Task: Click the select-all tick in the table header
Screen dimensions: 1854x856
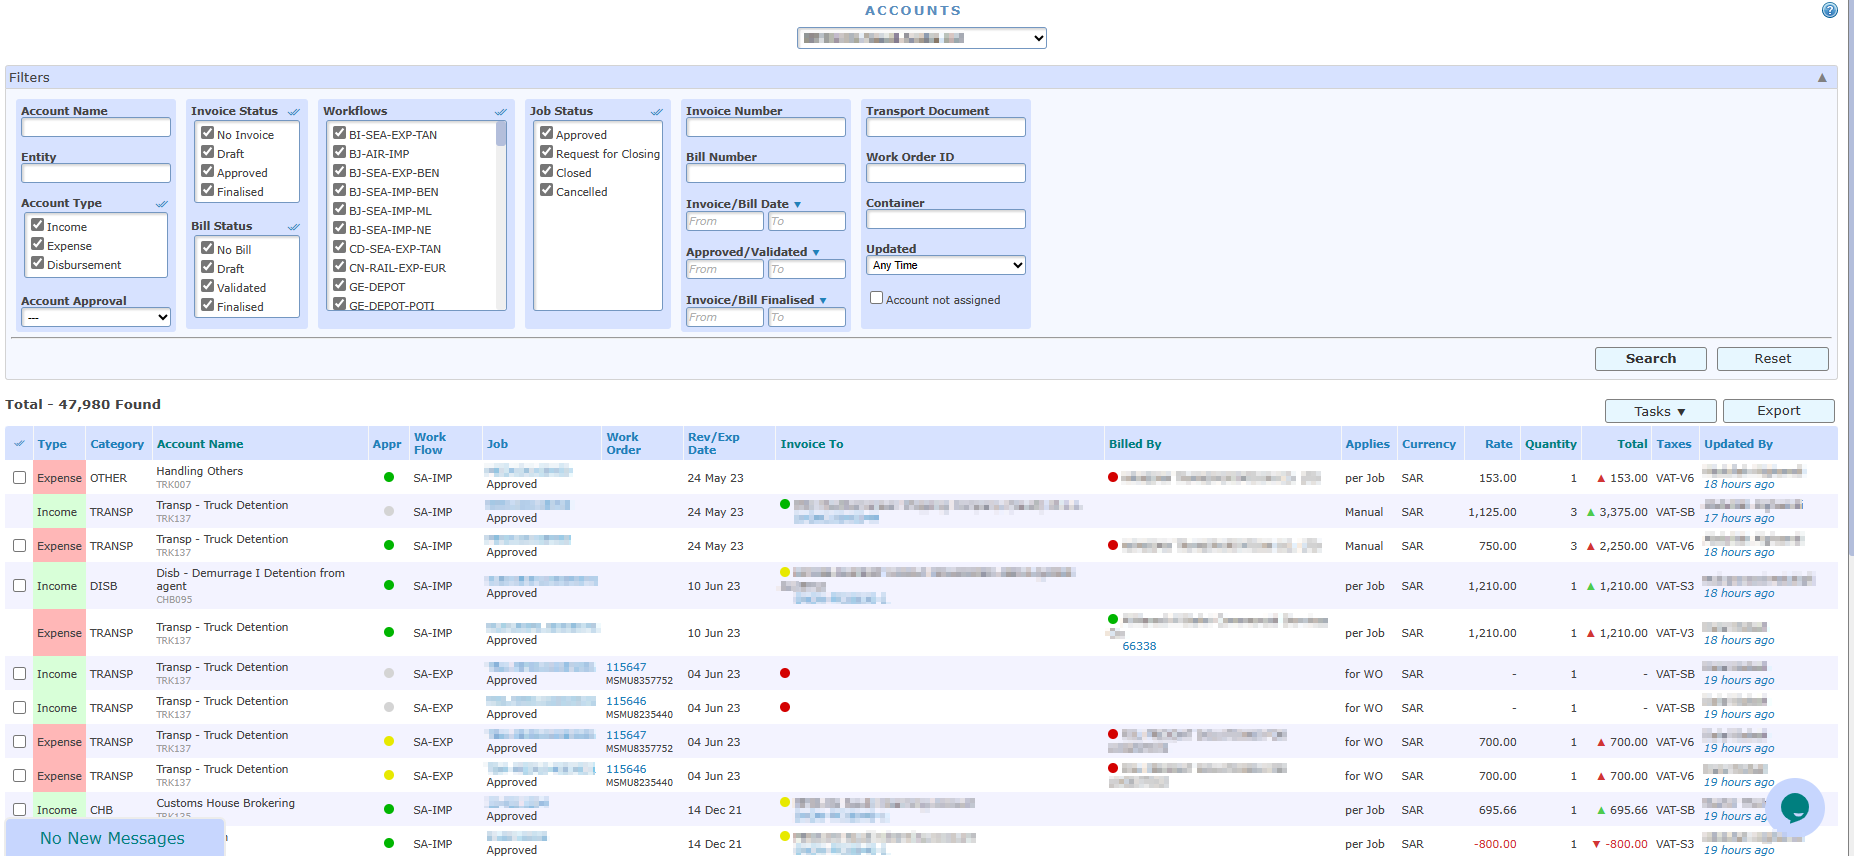Action: click(19, 444)
